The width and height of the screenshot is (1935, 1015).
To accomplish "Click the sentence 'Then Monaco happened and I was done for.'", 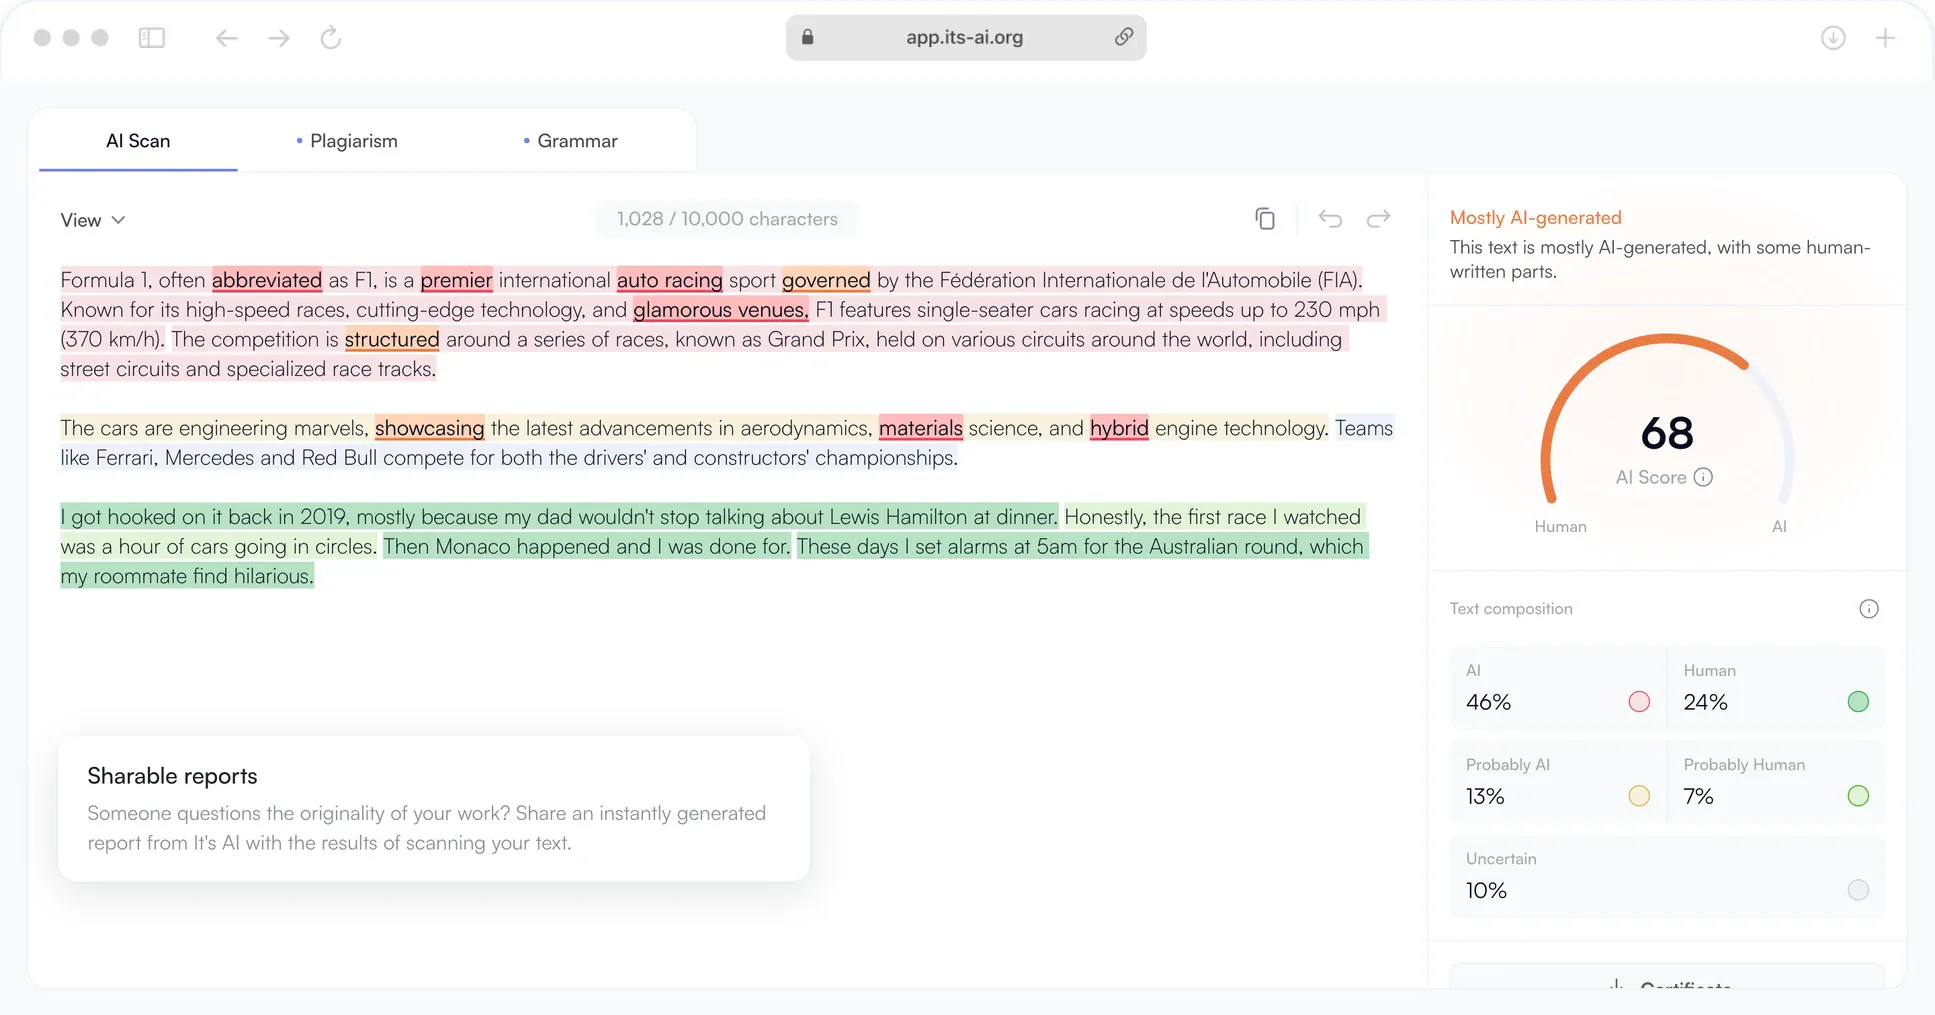I will pos(587,546).
